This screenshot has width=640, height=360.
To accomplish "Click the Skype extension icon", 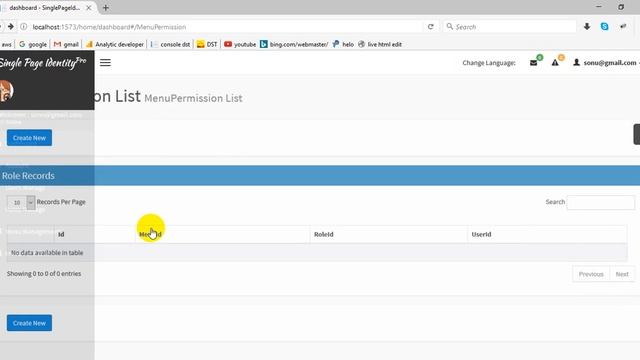I will click(604, 27).
